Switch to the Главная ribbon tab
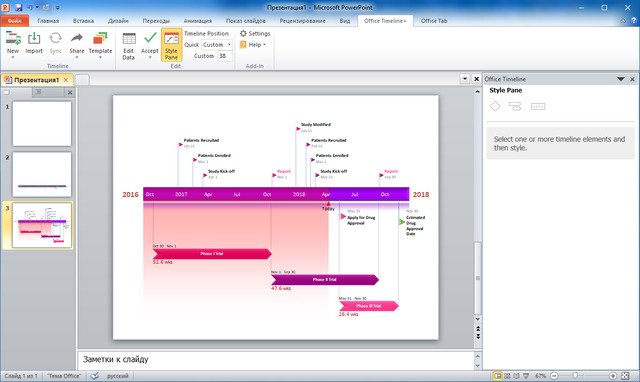 [48, 21]
